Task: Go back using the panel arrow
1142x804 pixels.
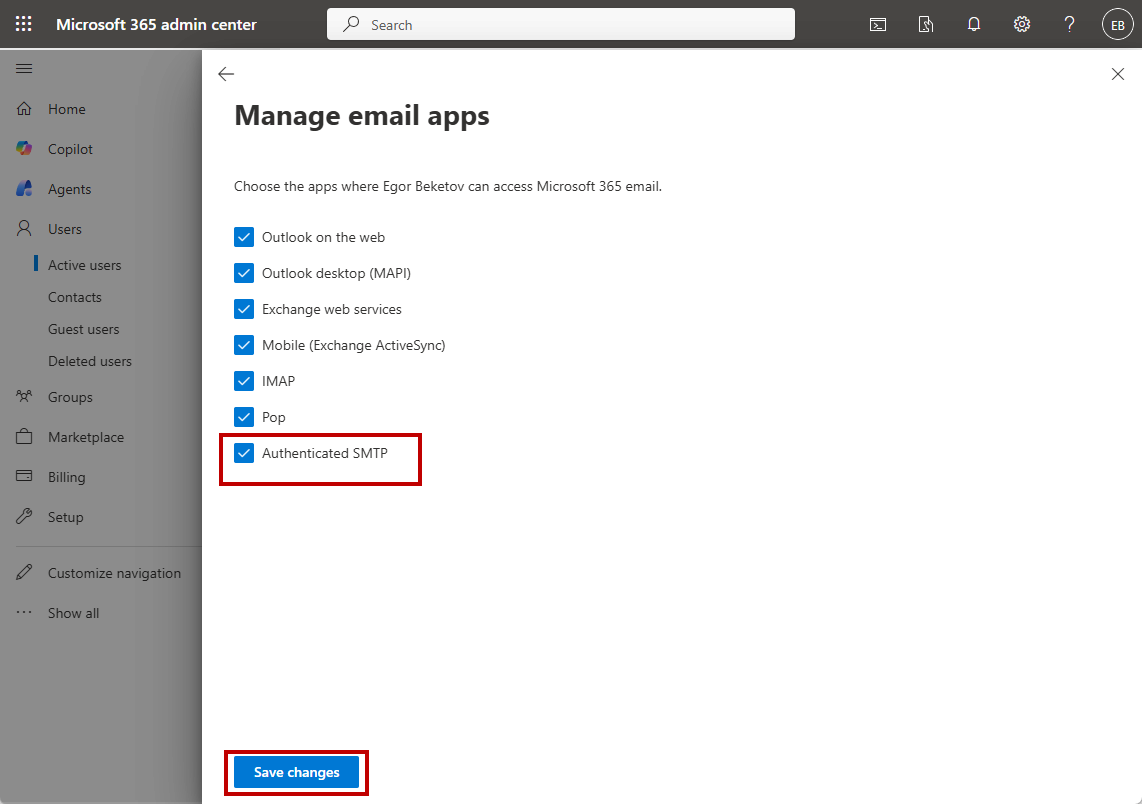Action: pos(226,74)
